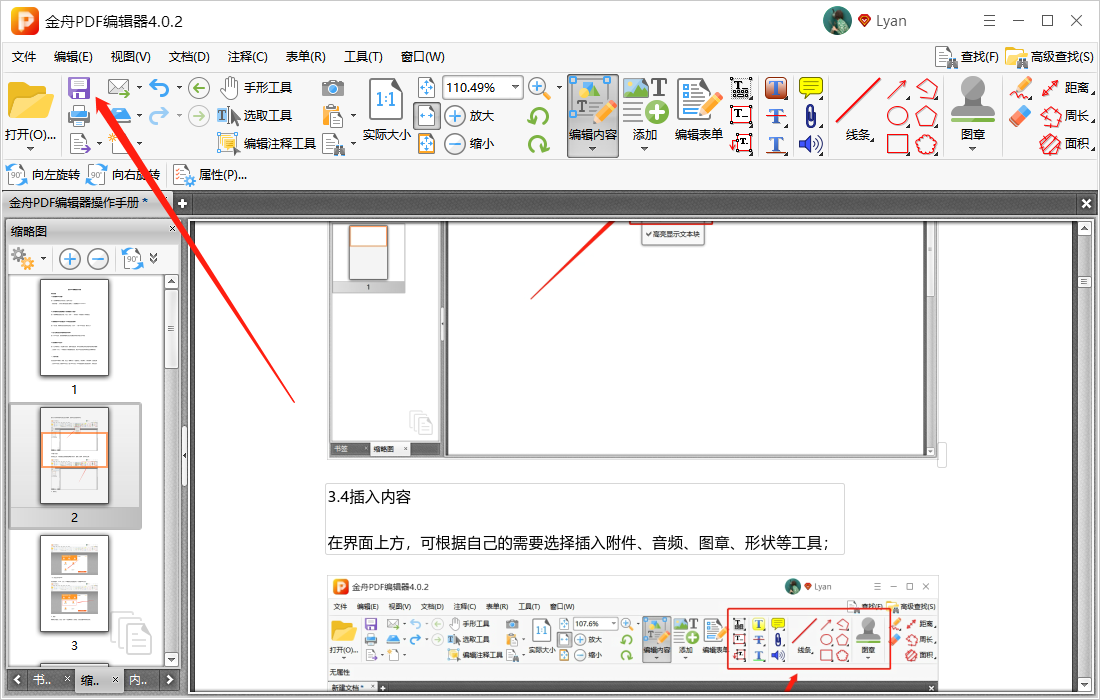Expand the 打开(O) dropdown arrow

click(30, 149)
